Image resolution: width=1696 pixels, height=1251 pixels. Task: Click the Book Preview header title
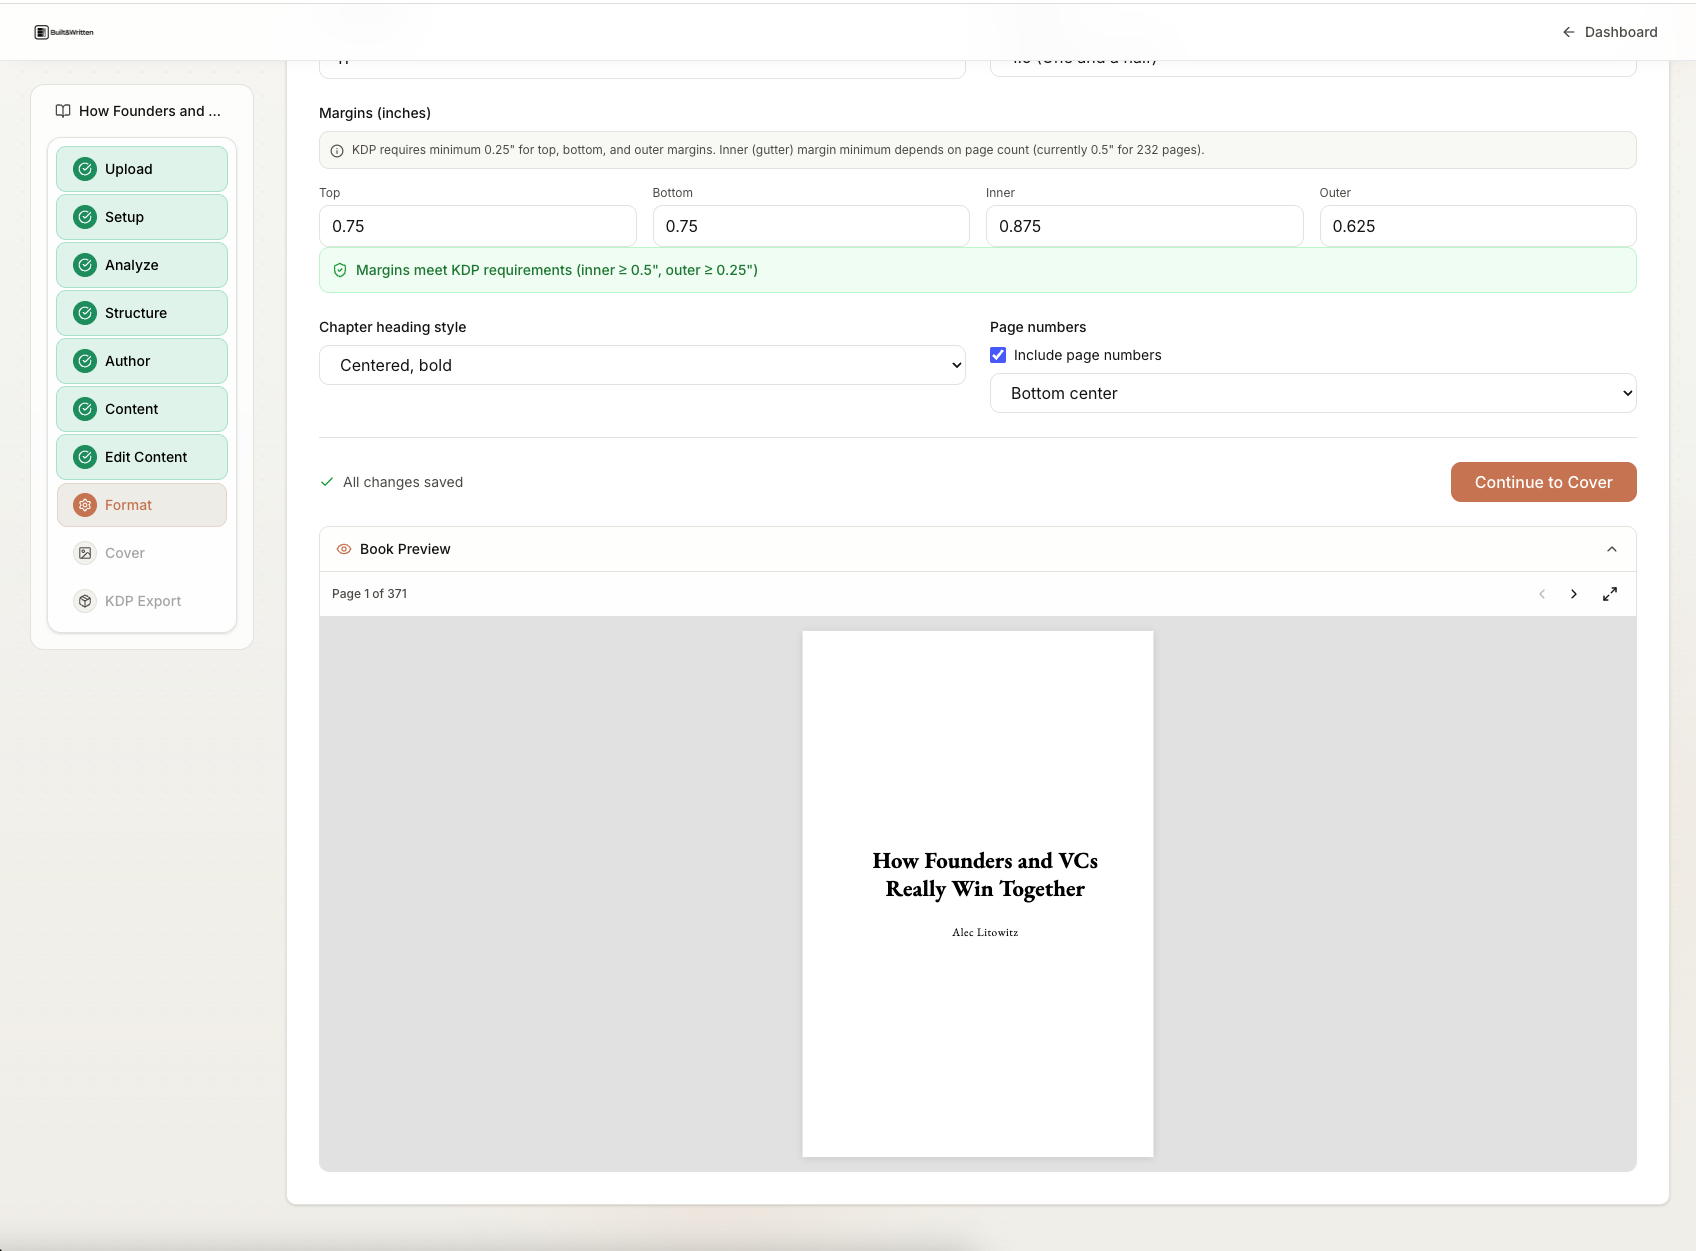point(405,549)
